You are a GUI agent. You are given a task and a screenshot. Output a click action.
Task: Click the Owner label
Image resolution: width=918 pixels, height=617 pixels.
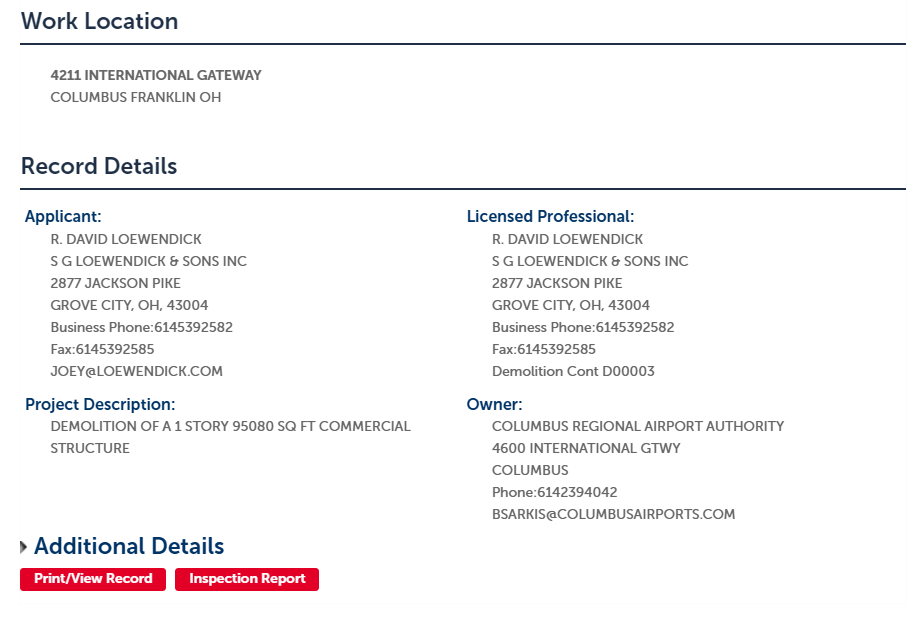495,405
